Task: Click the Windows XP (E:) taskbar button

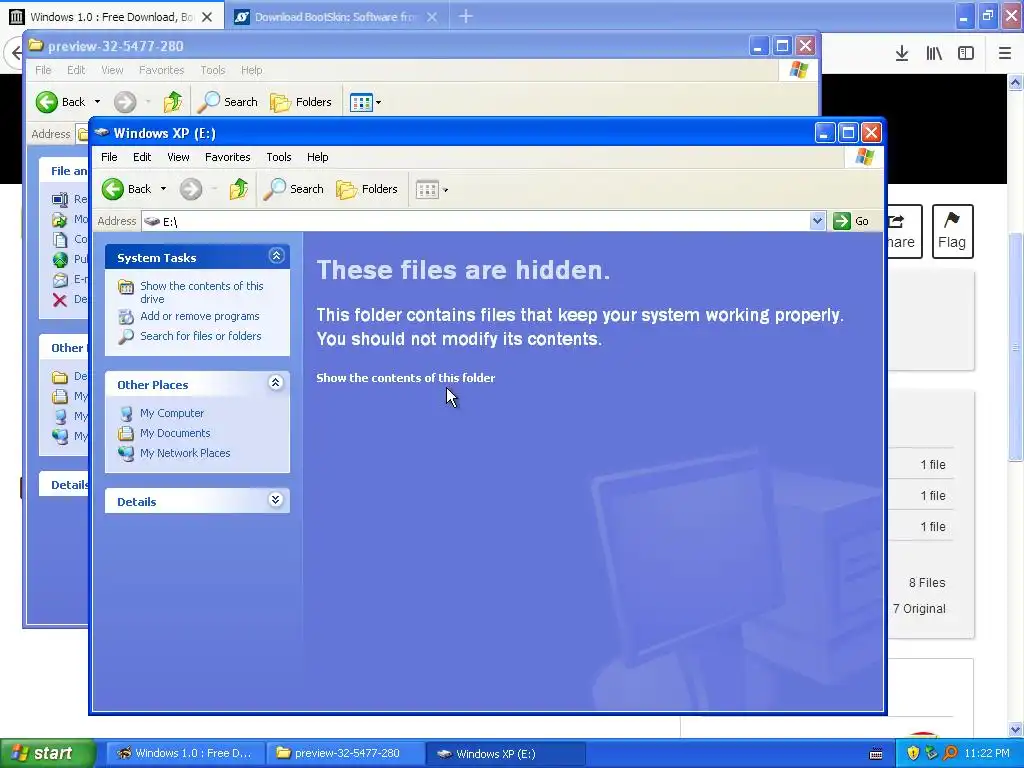Action: [505, 754]
